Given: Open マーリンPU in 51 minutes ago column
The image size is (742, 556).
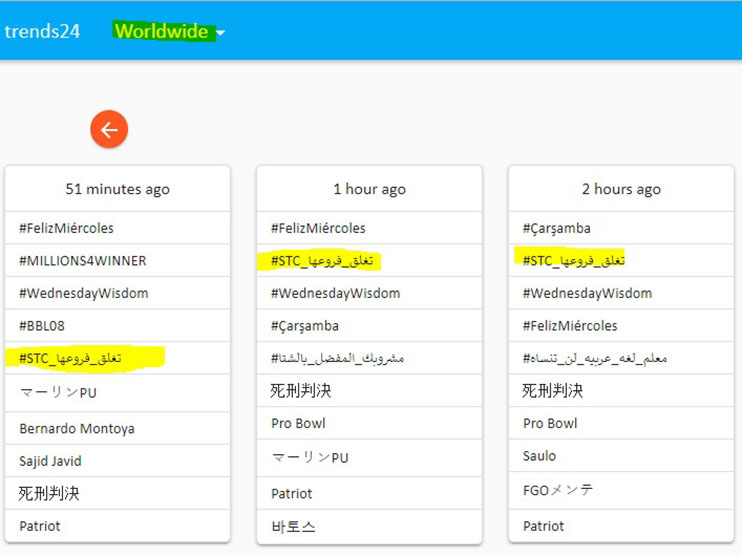Looking at the screenshot, I should [58, 392].
